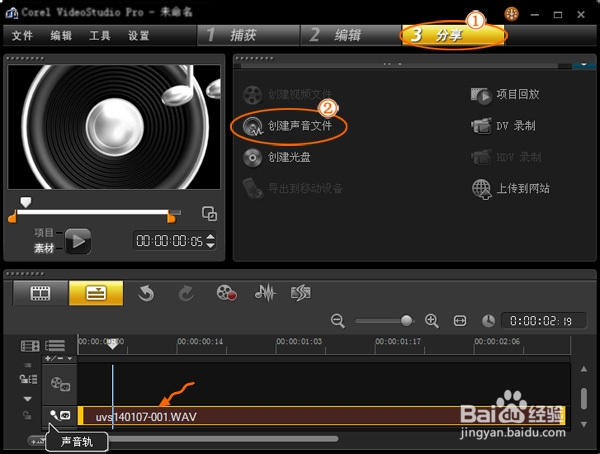600x454 pixels.
Task: Switch to storyboard view
Action: click(x=40, y=293)
